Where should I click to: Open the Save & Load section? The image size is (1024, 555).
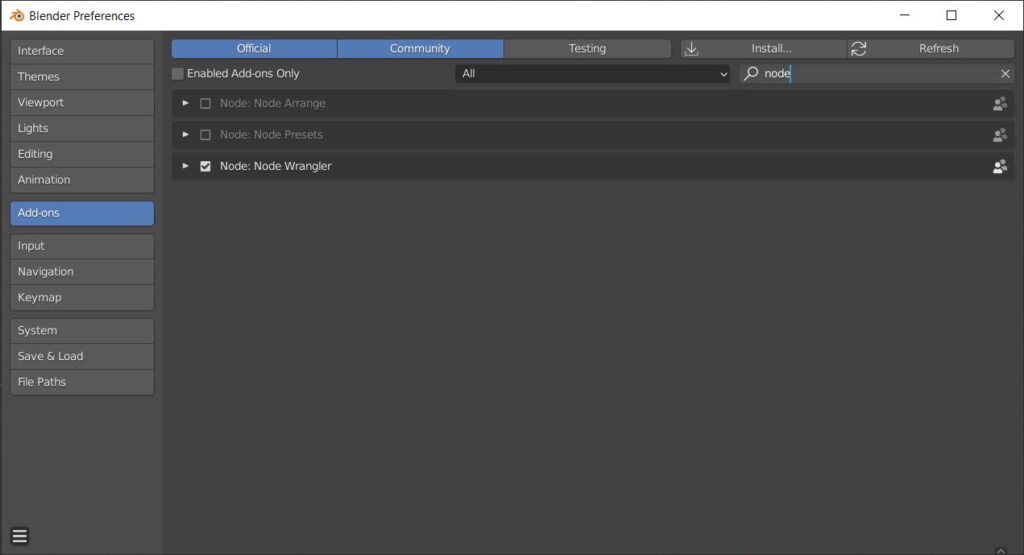[82, 357]
